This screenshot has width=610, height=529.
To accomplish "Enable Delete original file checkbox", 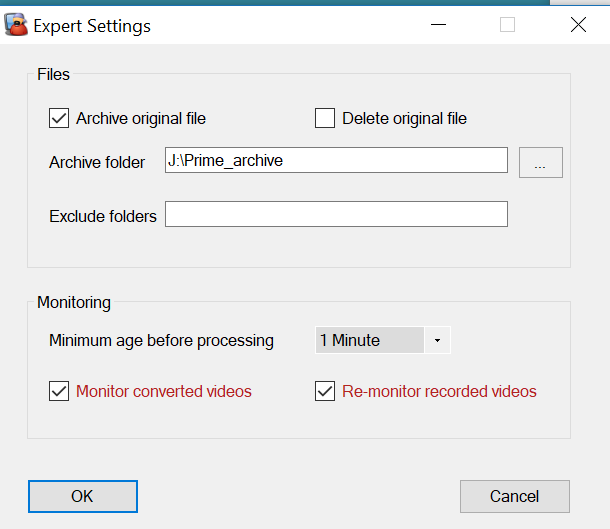I will point(324,119).
